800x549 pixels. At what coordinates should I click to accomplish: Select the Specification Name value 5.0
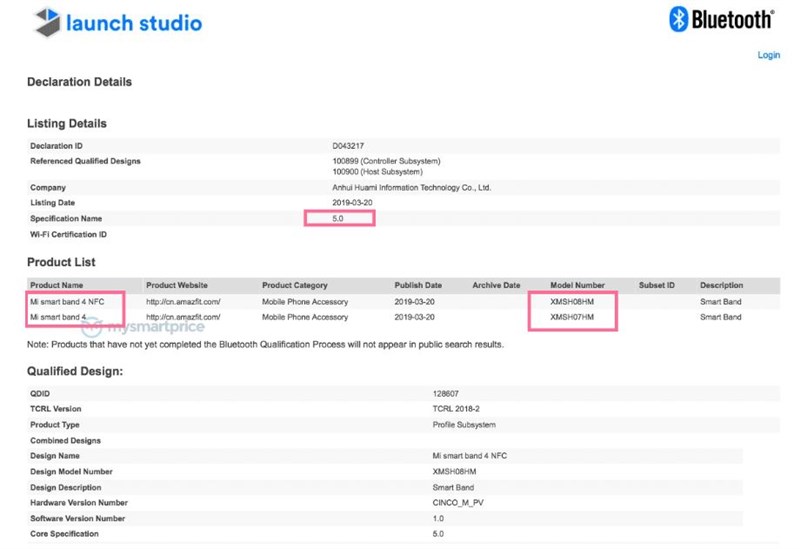[338, 218]
